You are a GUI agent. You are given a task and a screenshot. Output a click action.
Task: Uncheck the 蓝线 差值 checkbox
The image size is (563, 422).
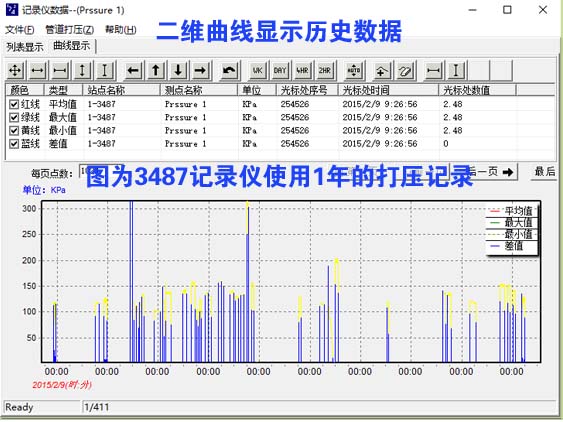14,144
